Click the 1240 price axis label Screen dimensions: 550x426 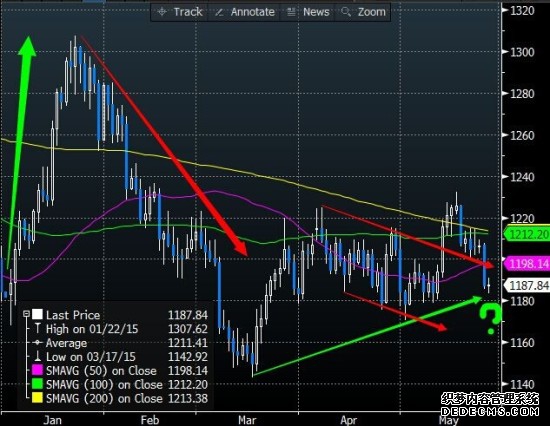pos(522,177)
